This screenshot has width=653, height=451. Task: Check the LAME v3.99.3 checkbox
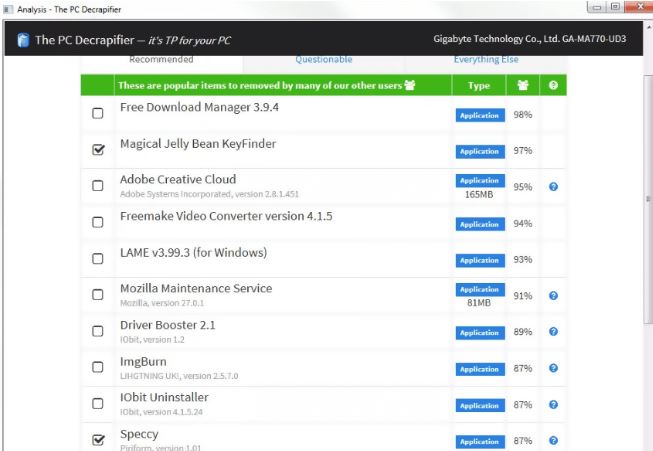click(x=97, y=258)
